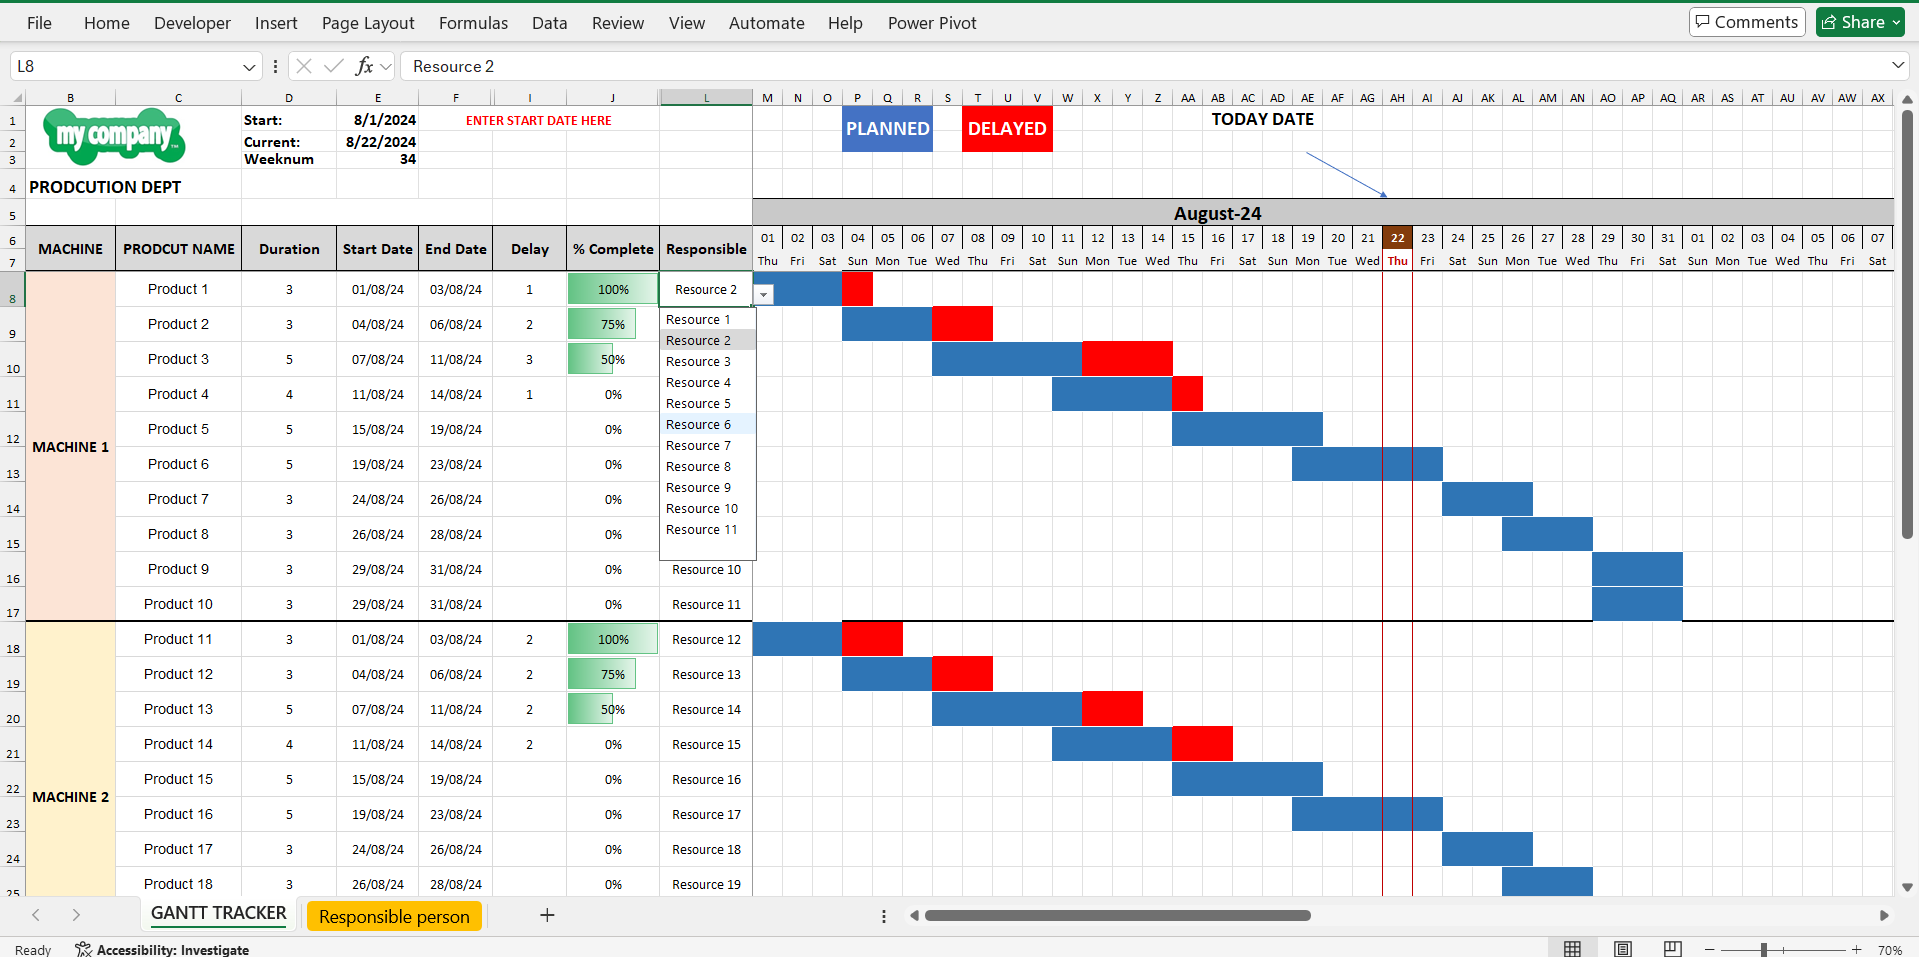Viewport: 1919px width, 957px height.
Task: Click the Share button
Action: pos(1860,22)
